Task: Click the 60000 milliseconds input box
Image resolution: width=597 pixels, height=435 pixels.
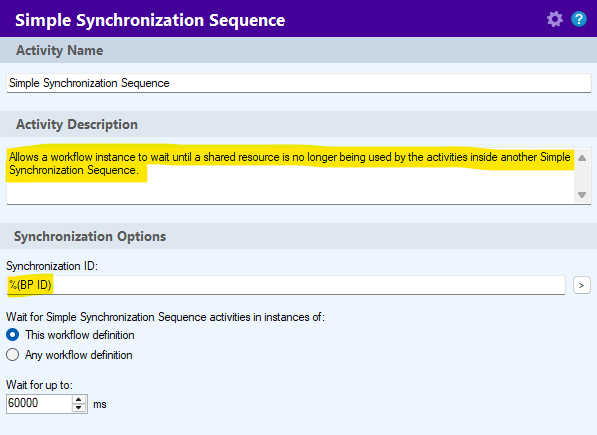Action: [39, 403]
